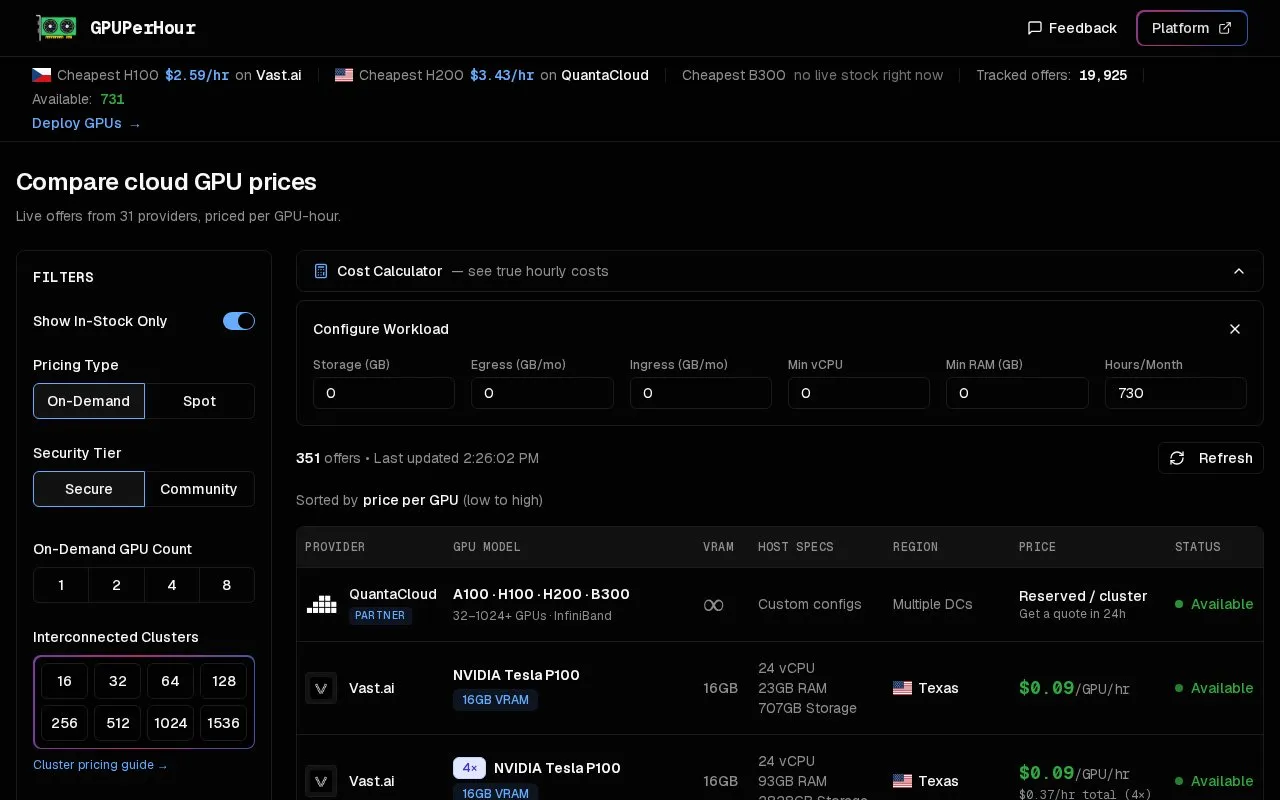
Task: Select 128 interconnected cluster size
Action: 224,681
